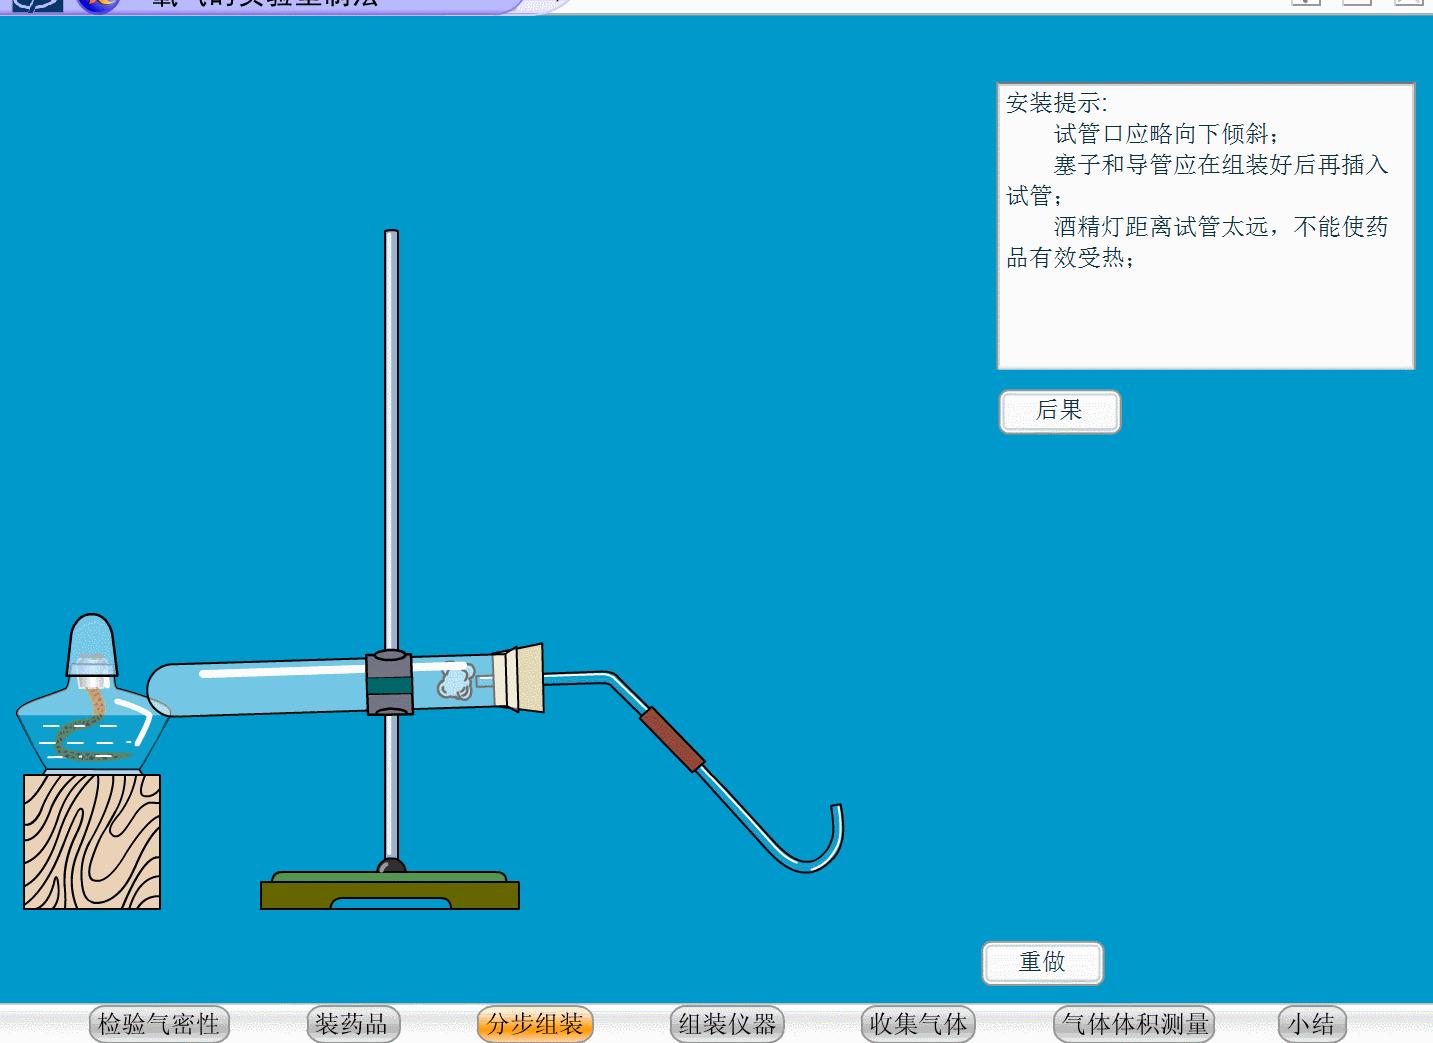
Task: Switch to 气体体积测量 tab
Action: (1134, 1024)
